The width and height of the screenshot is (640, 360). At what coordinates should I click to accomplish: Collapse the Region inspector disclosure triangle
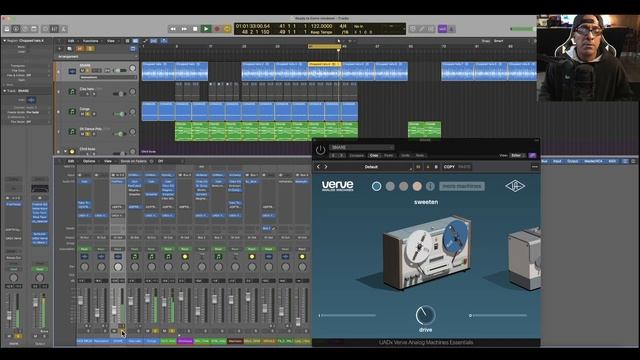(4, 41)
